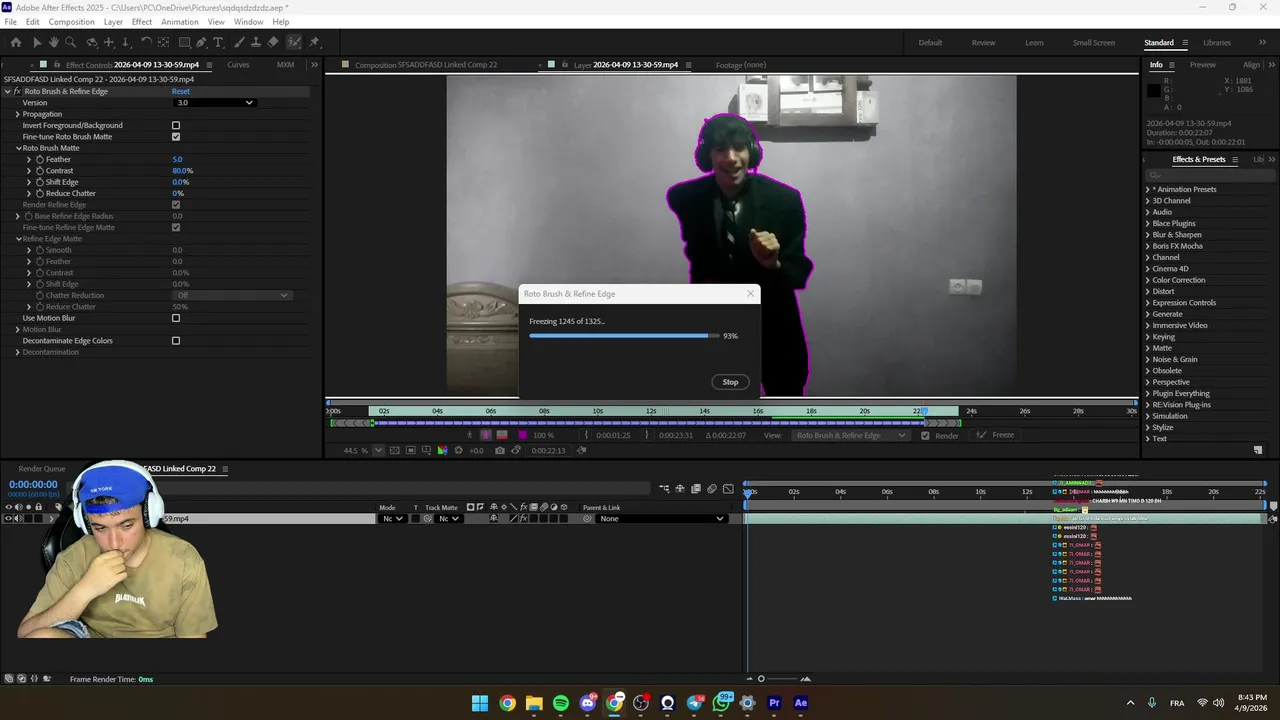Select the Puppet Pin tool

[314, 42]
